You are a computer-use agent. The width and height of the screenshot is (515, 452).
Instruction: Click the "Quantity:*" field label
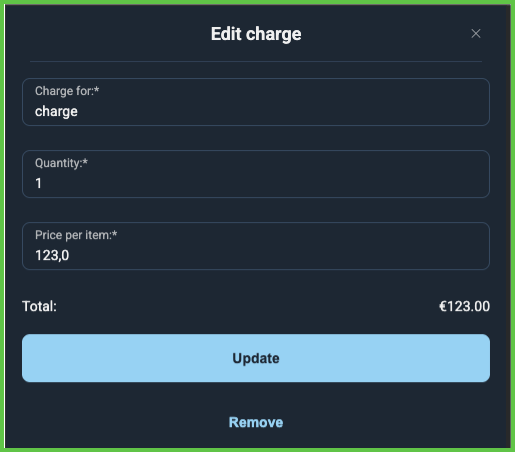[61, 163]
